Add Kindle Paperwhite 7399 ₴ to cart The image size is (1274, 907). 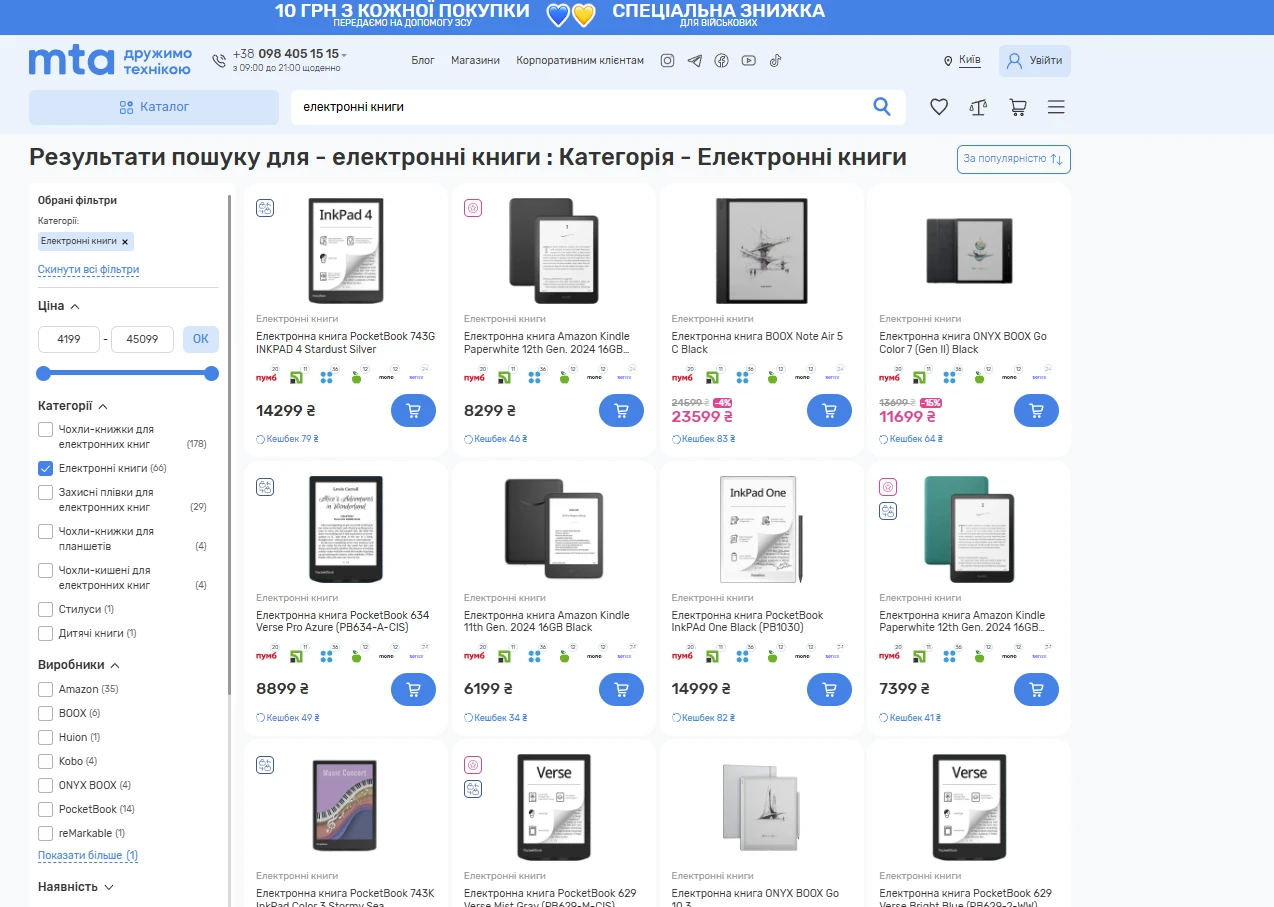pos(1036,690)
